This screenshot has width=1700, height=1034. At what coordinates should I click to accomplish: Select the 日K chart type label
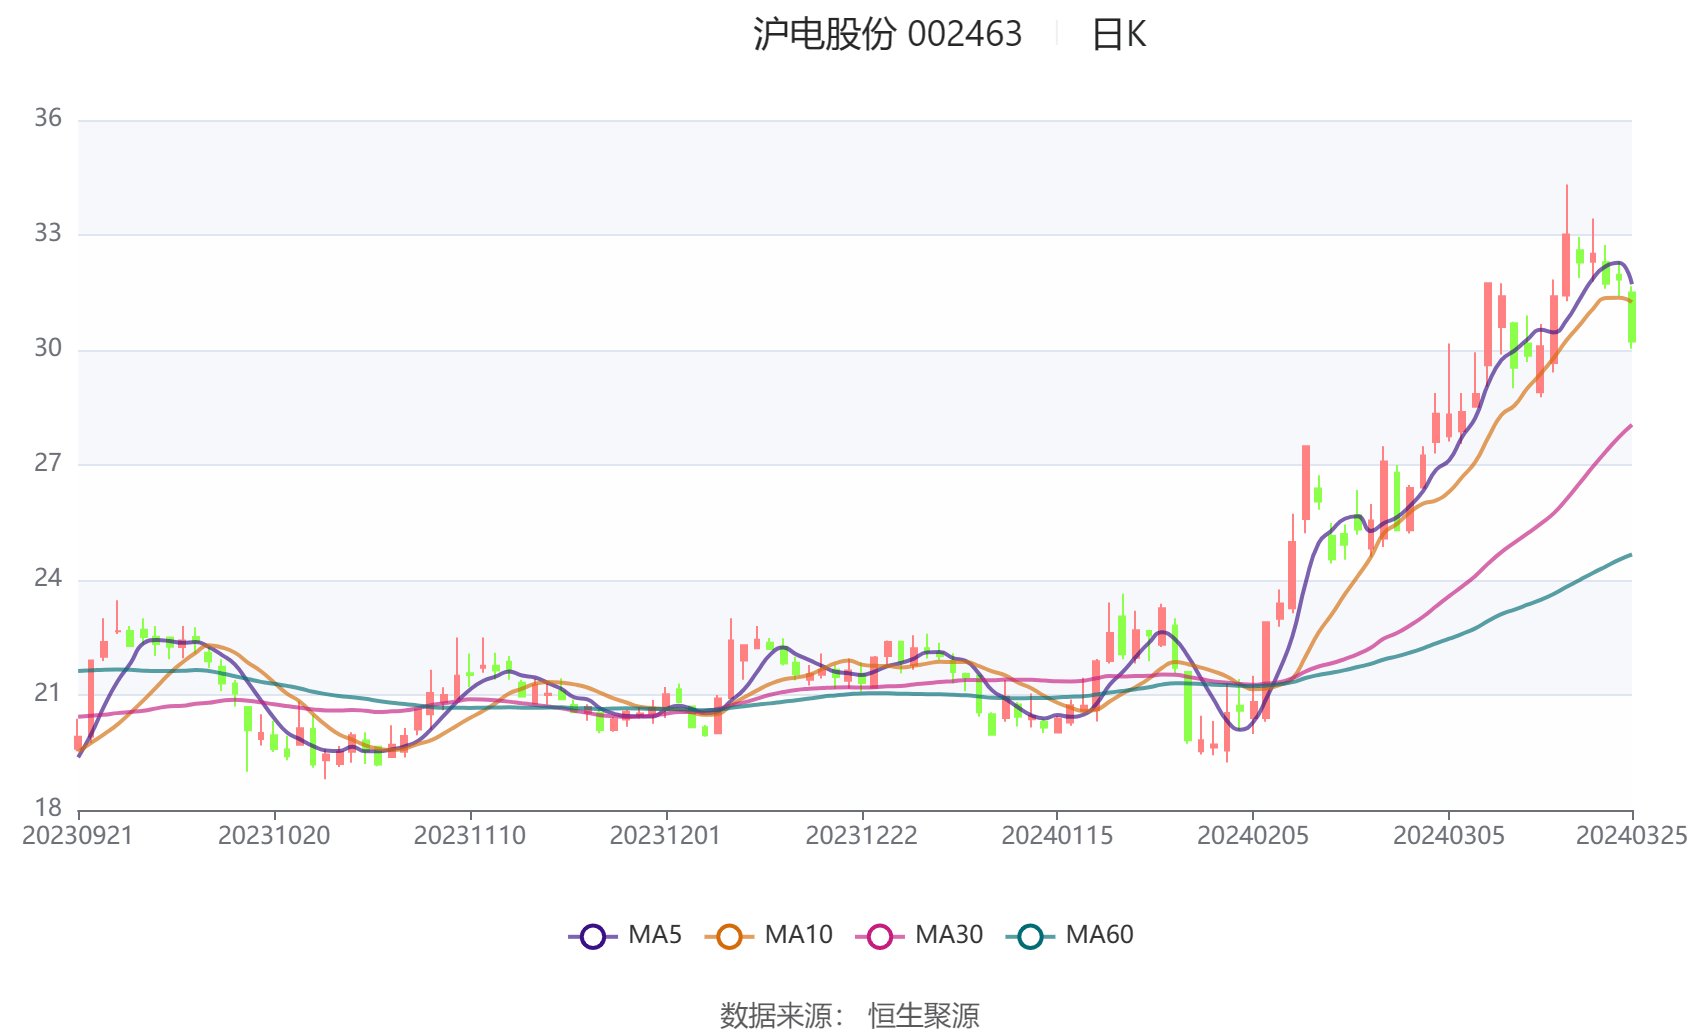1118,35
